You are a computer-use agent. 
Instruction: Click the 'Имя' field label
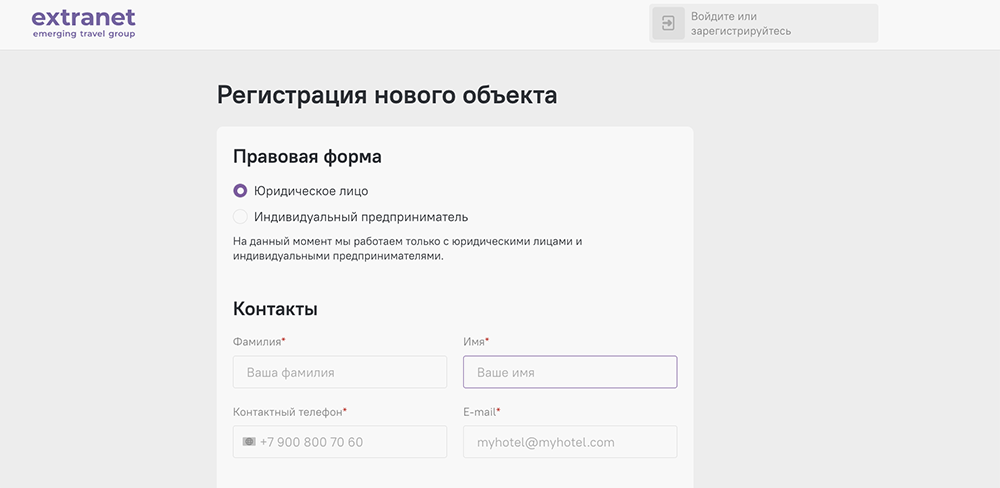coord(474,342)
